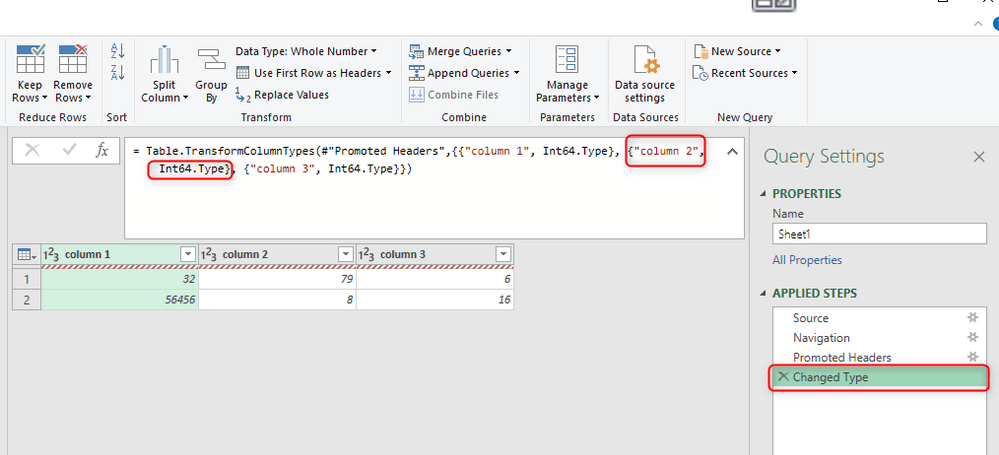Viewport: 999px width, 455px height.
Task: Change data type icon of column 2
Action: tap(209, 254)
